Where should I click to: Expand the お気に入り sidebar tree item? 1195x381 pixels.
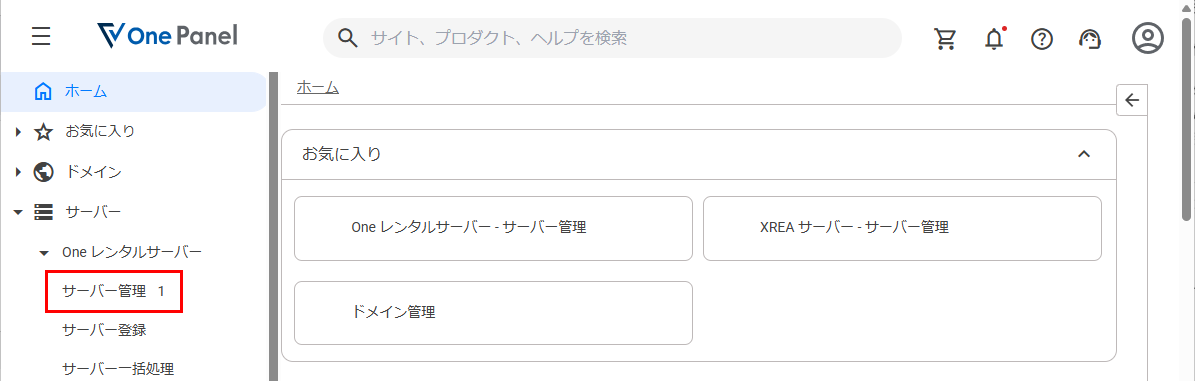point(18,132)
